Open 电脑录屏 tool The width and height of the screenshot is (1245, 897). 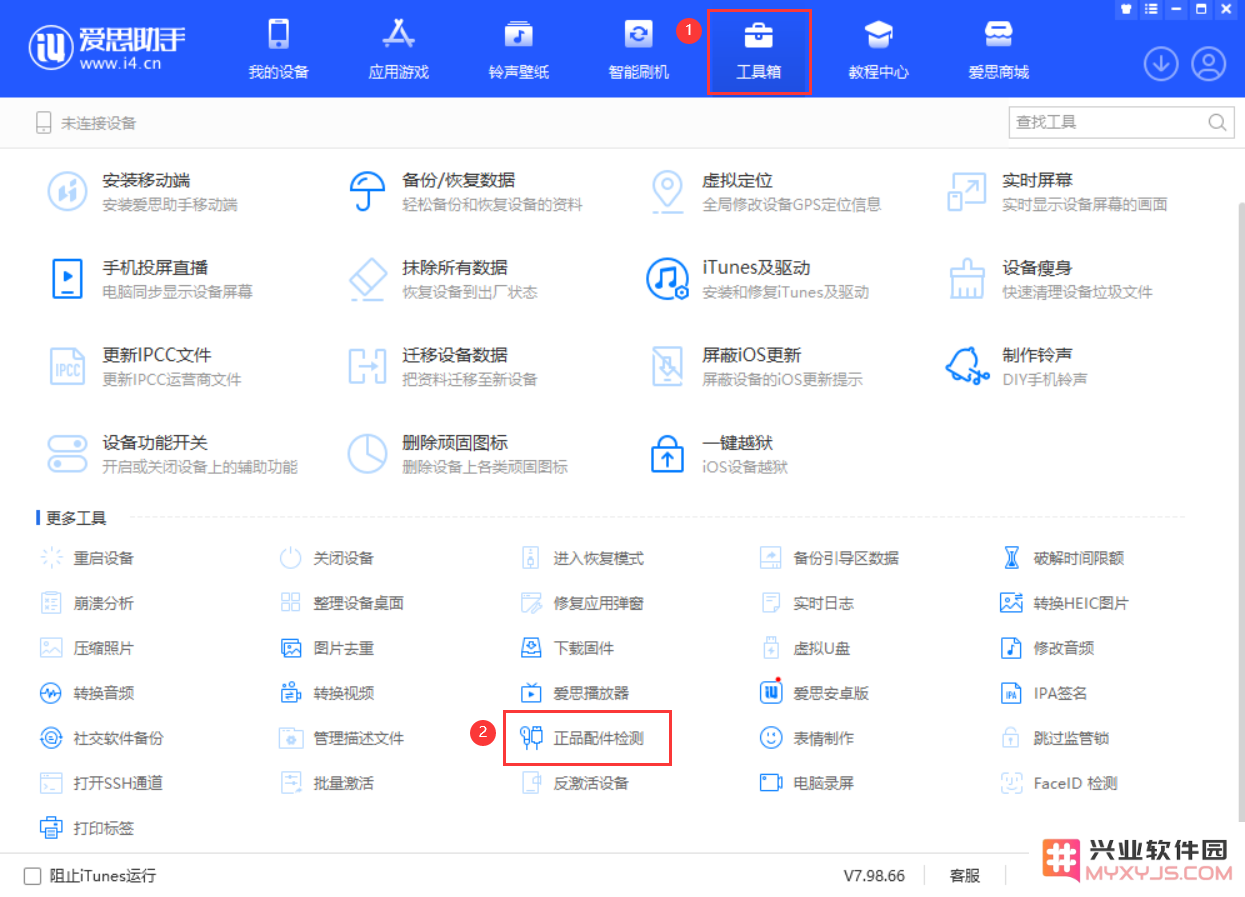tap(807, 783)
